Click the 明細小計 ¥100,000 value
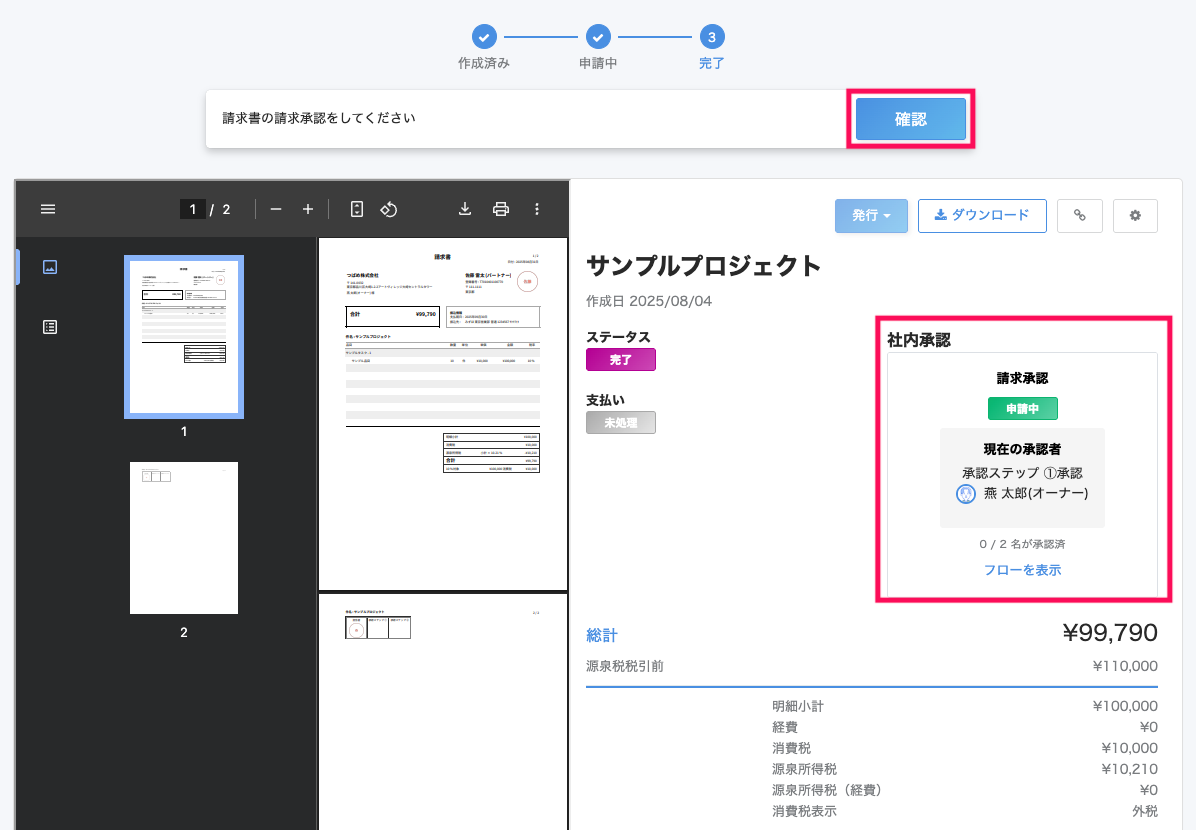1196x830 pixels. [1125, 706]
